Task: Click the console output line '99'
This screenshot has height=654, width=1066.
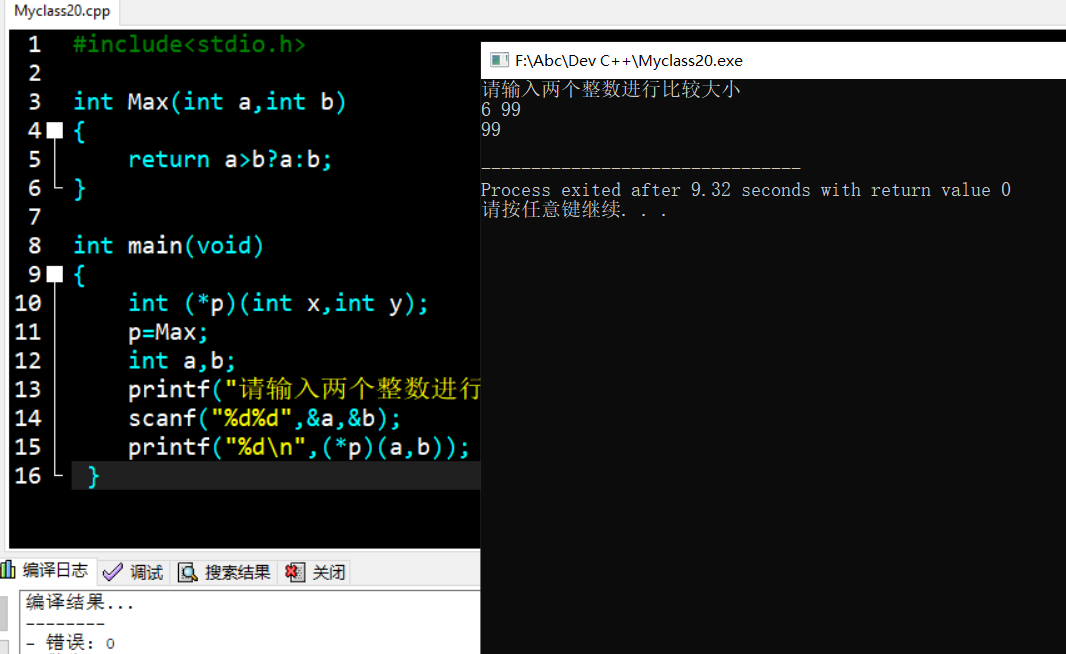Action: pos(490,130)
